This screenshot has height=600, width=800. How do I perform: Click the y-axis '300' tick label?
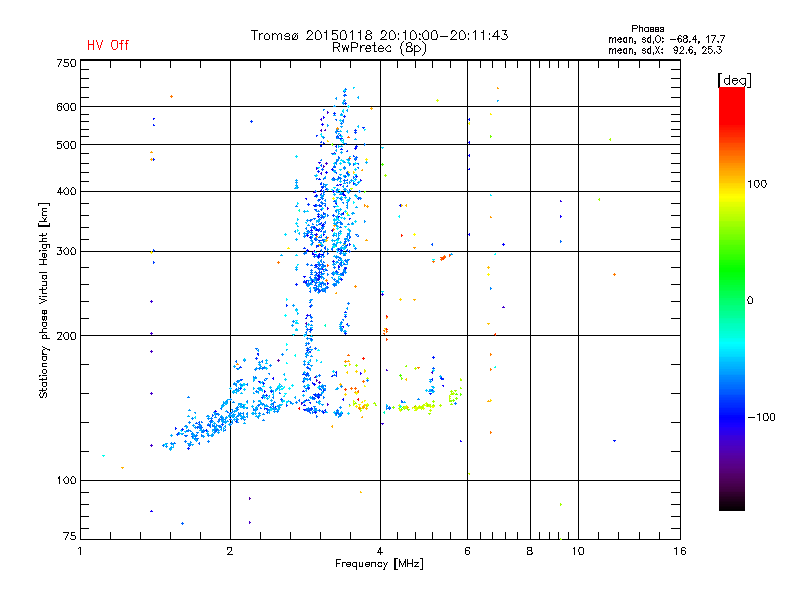(66, 251)
